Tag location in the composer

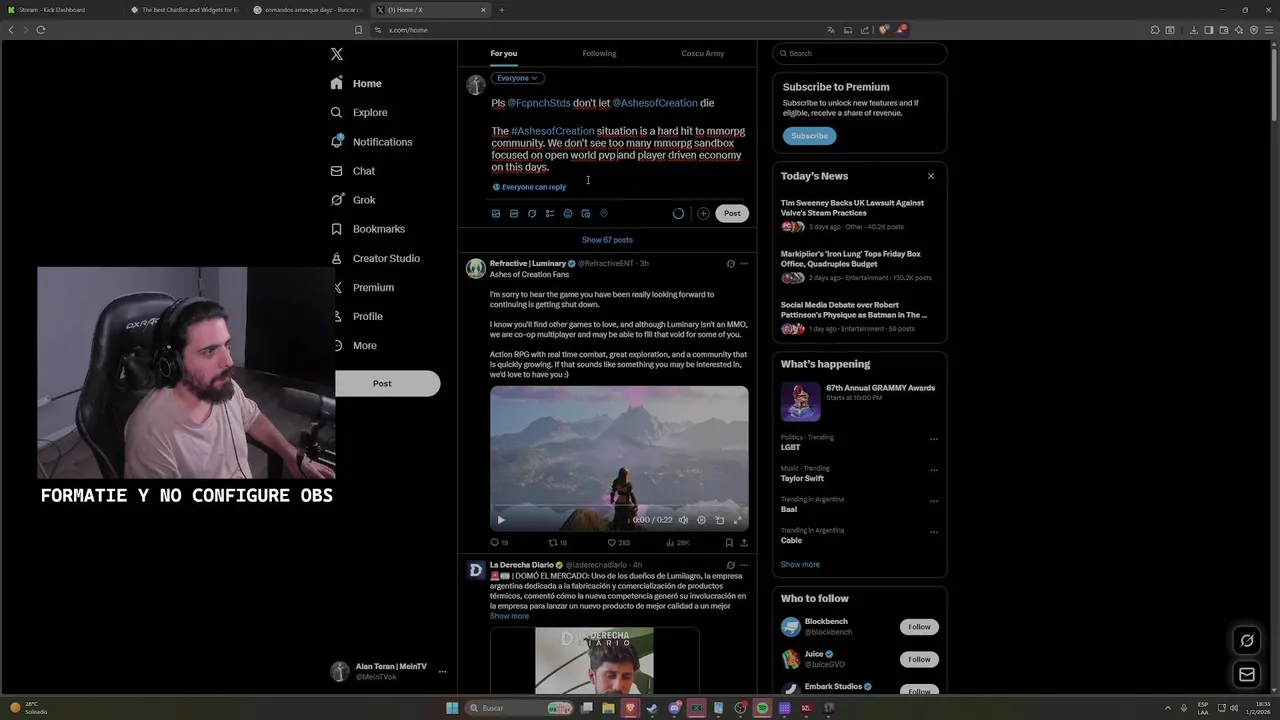(x=604, y=213)
